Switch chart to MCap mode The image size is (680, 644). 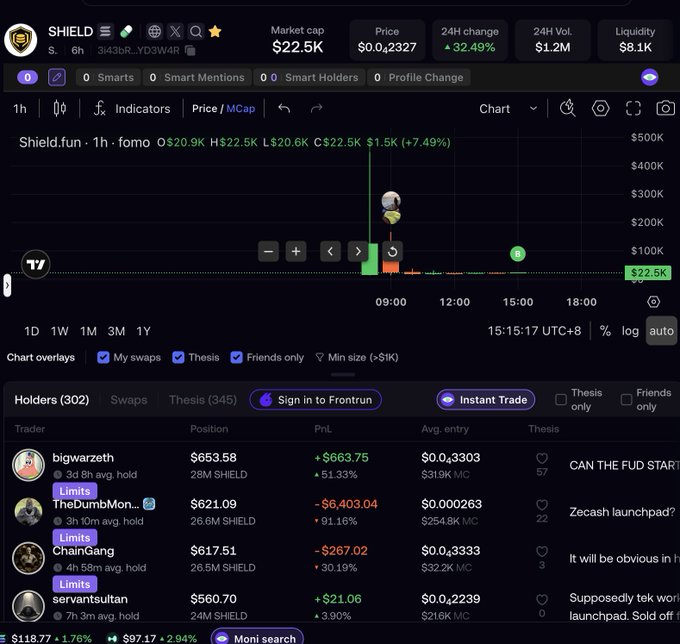[241, 108]
